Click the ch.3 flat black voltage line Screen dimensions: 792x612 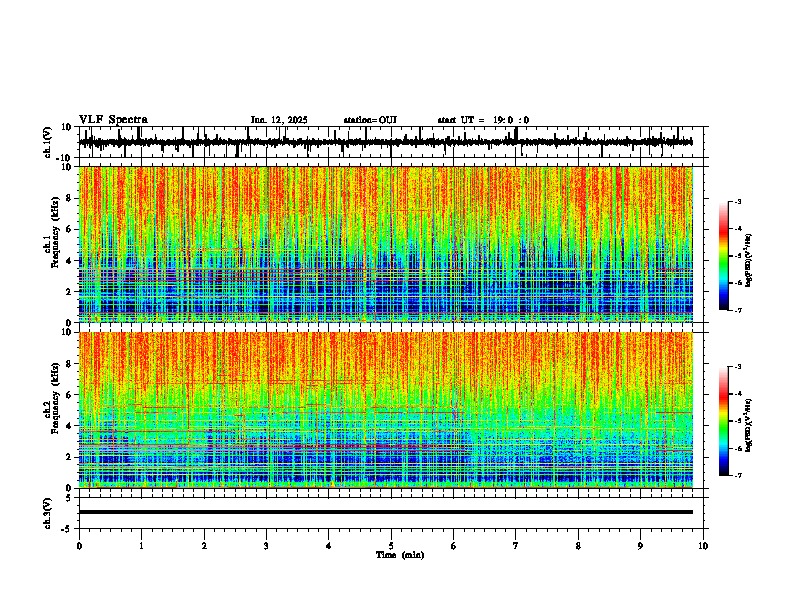click(x=385, y=512)
